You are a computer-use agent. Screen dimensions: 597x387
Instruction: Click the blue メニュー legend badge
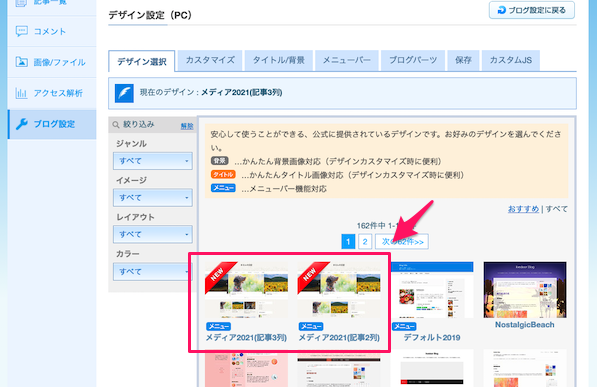(223, 188)
